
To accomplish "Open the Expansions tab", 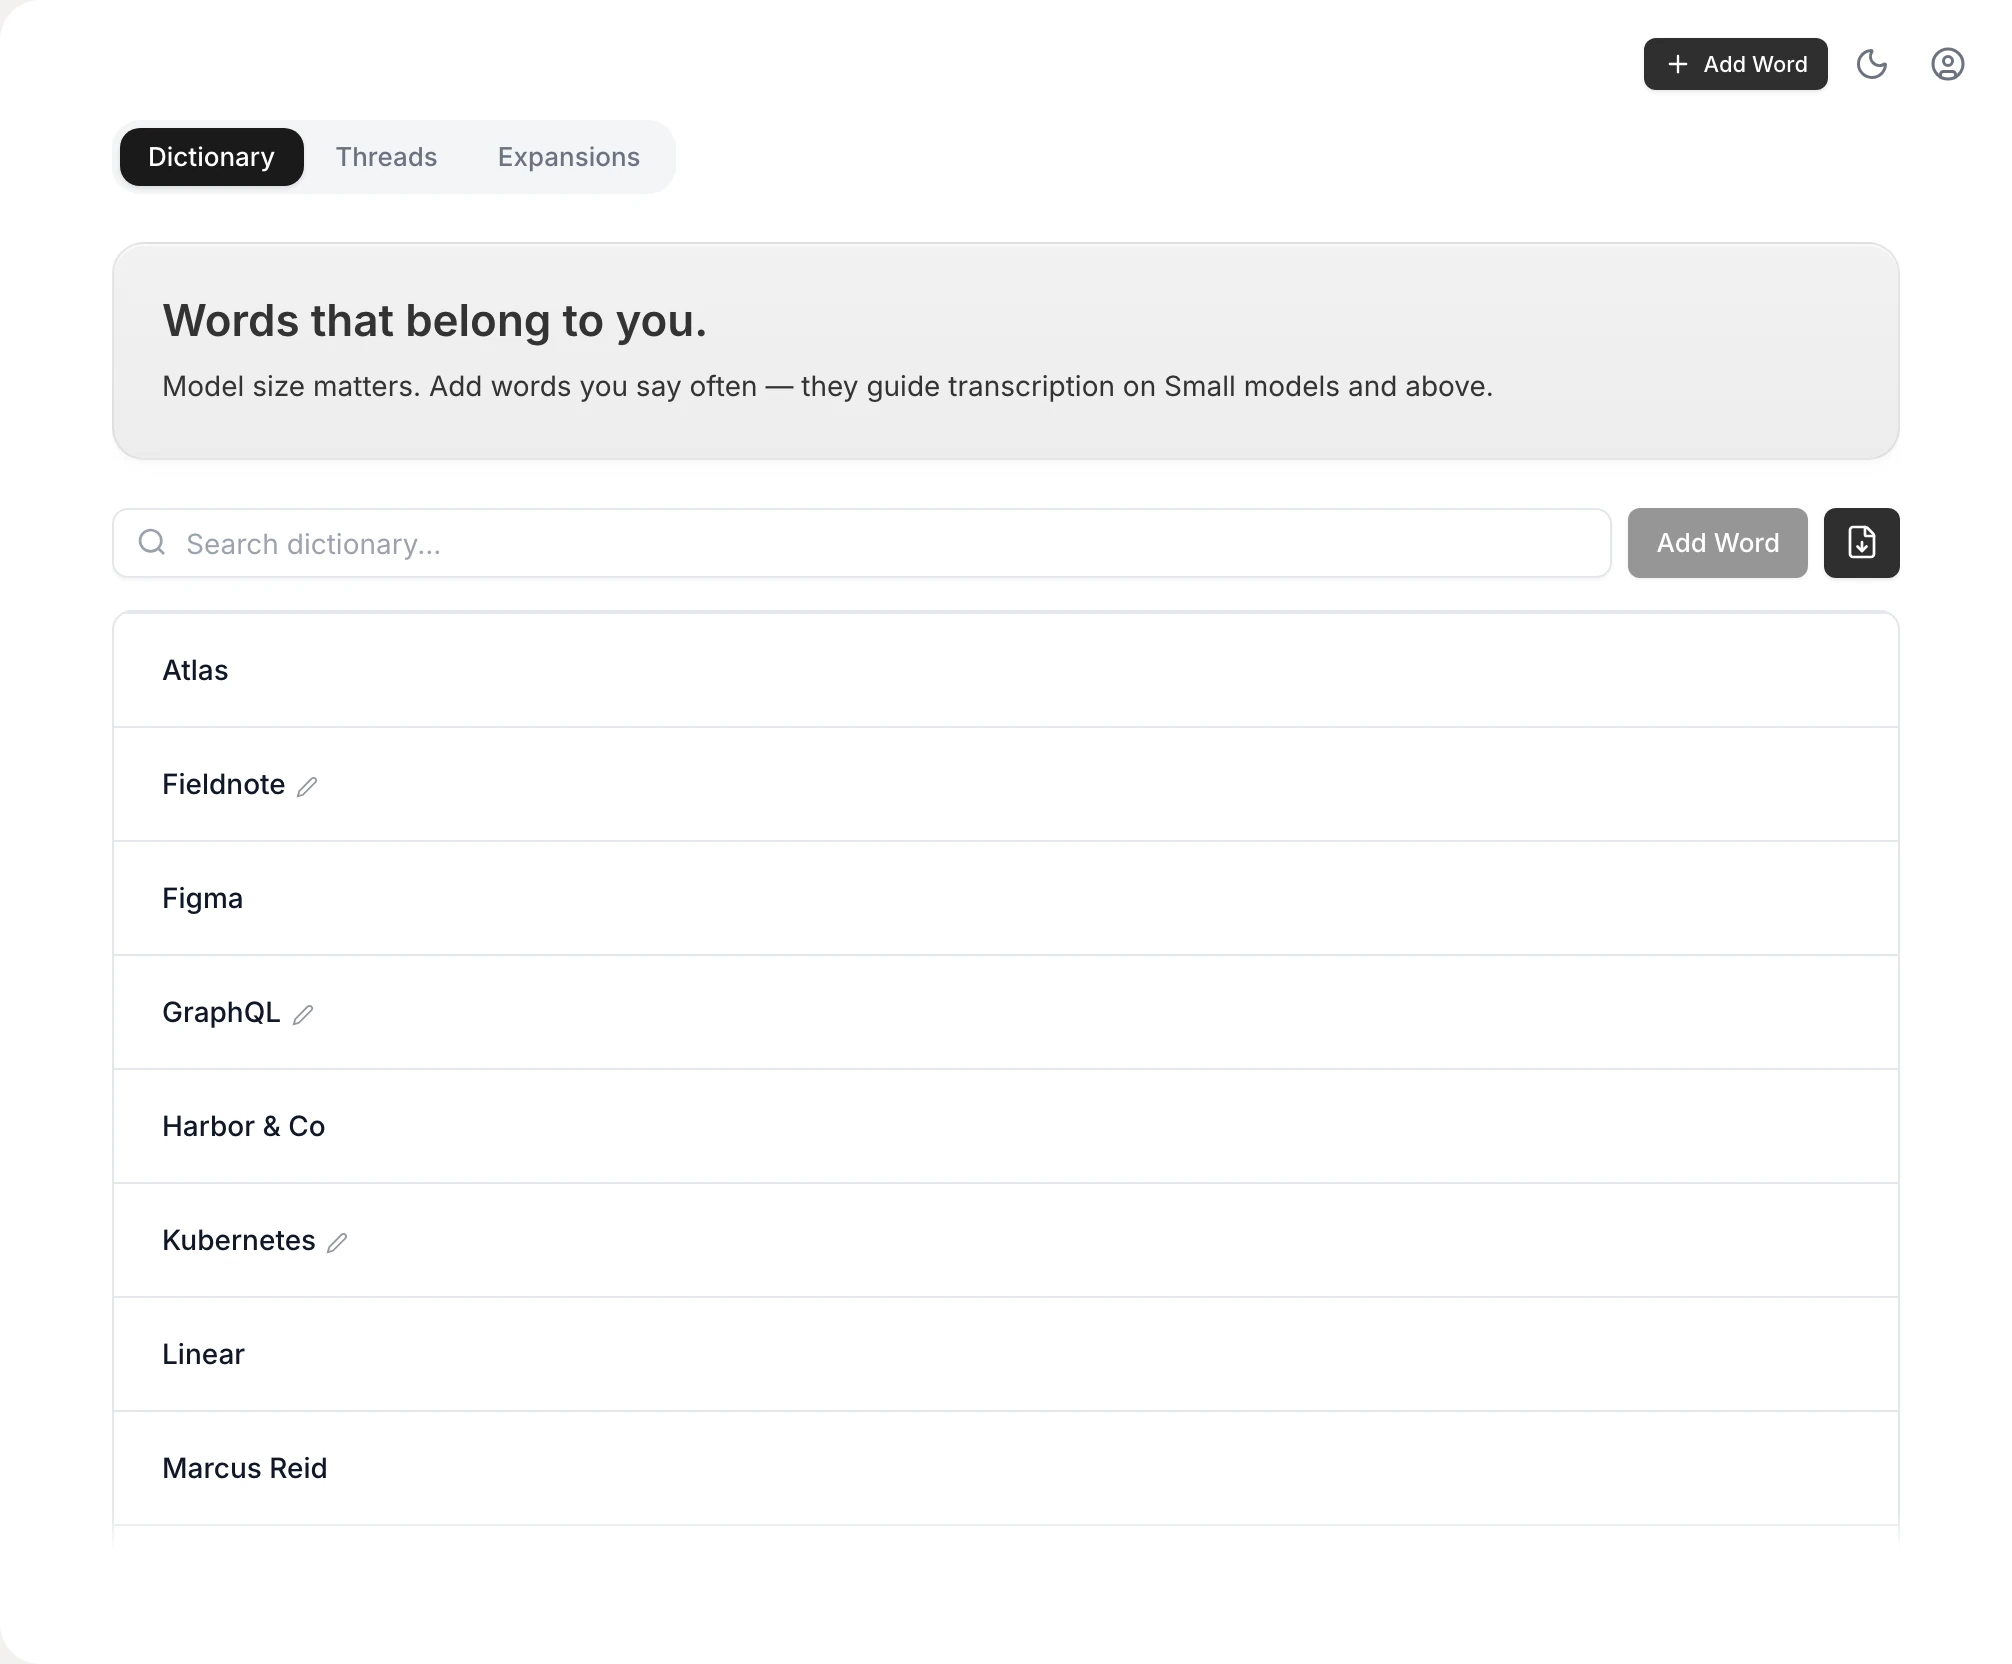I will click(568, 157).
